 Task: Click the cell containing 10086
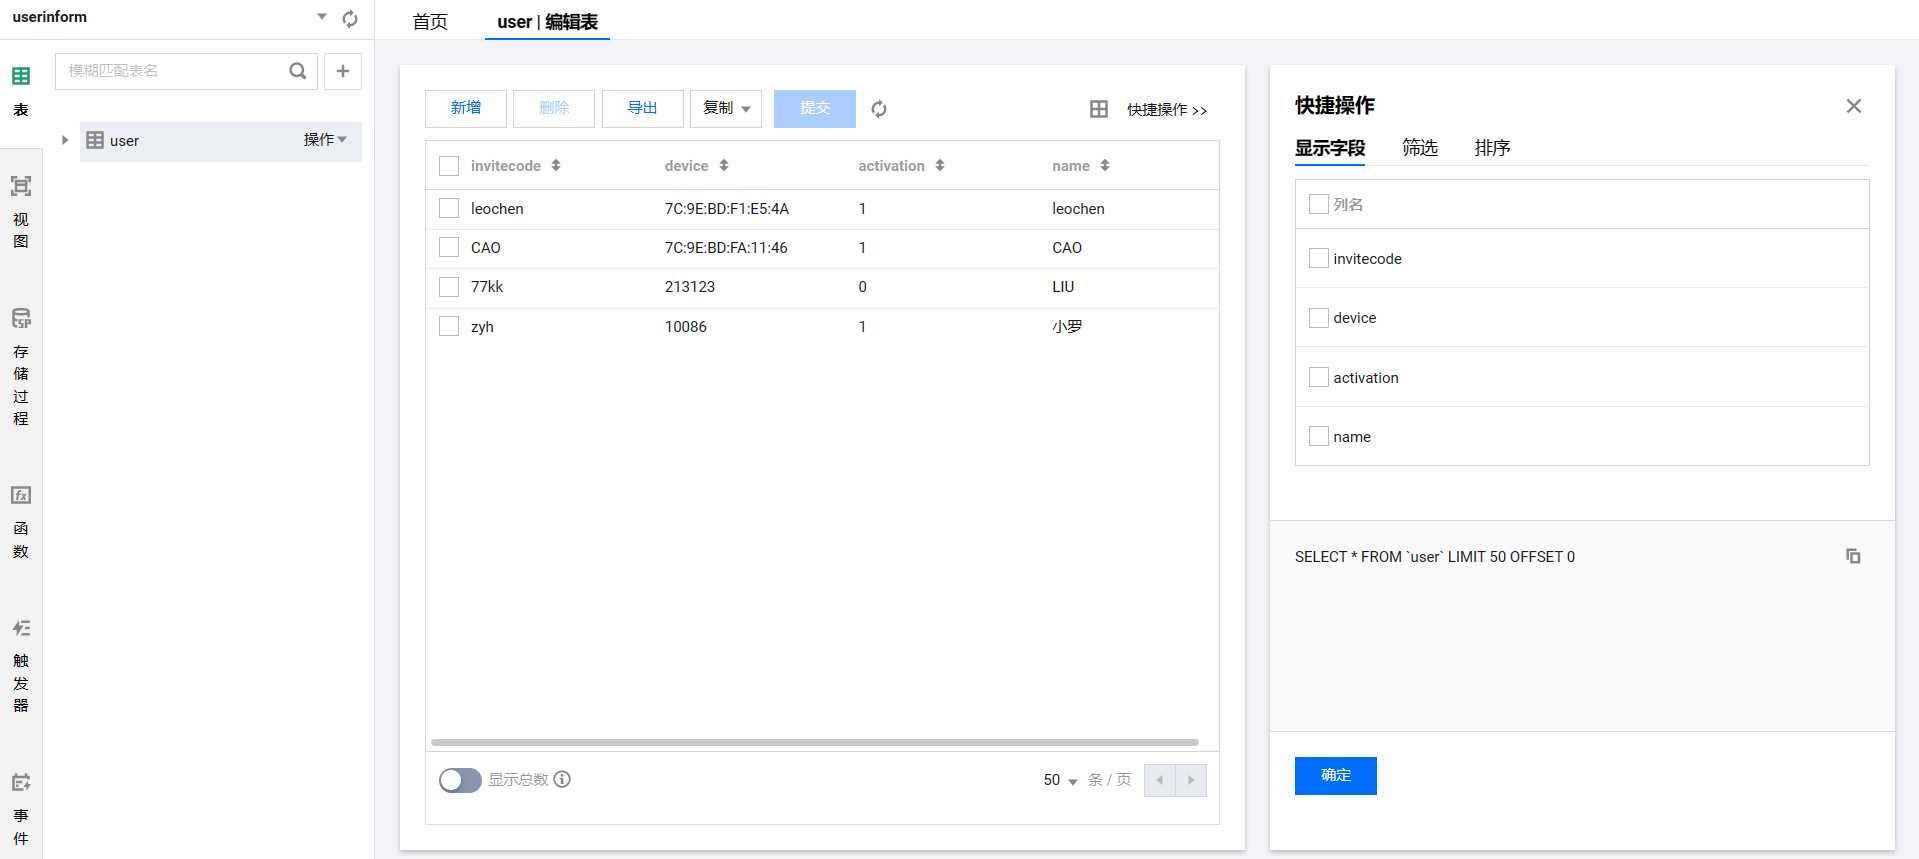pos(686,327)
